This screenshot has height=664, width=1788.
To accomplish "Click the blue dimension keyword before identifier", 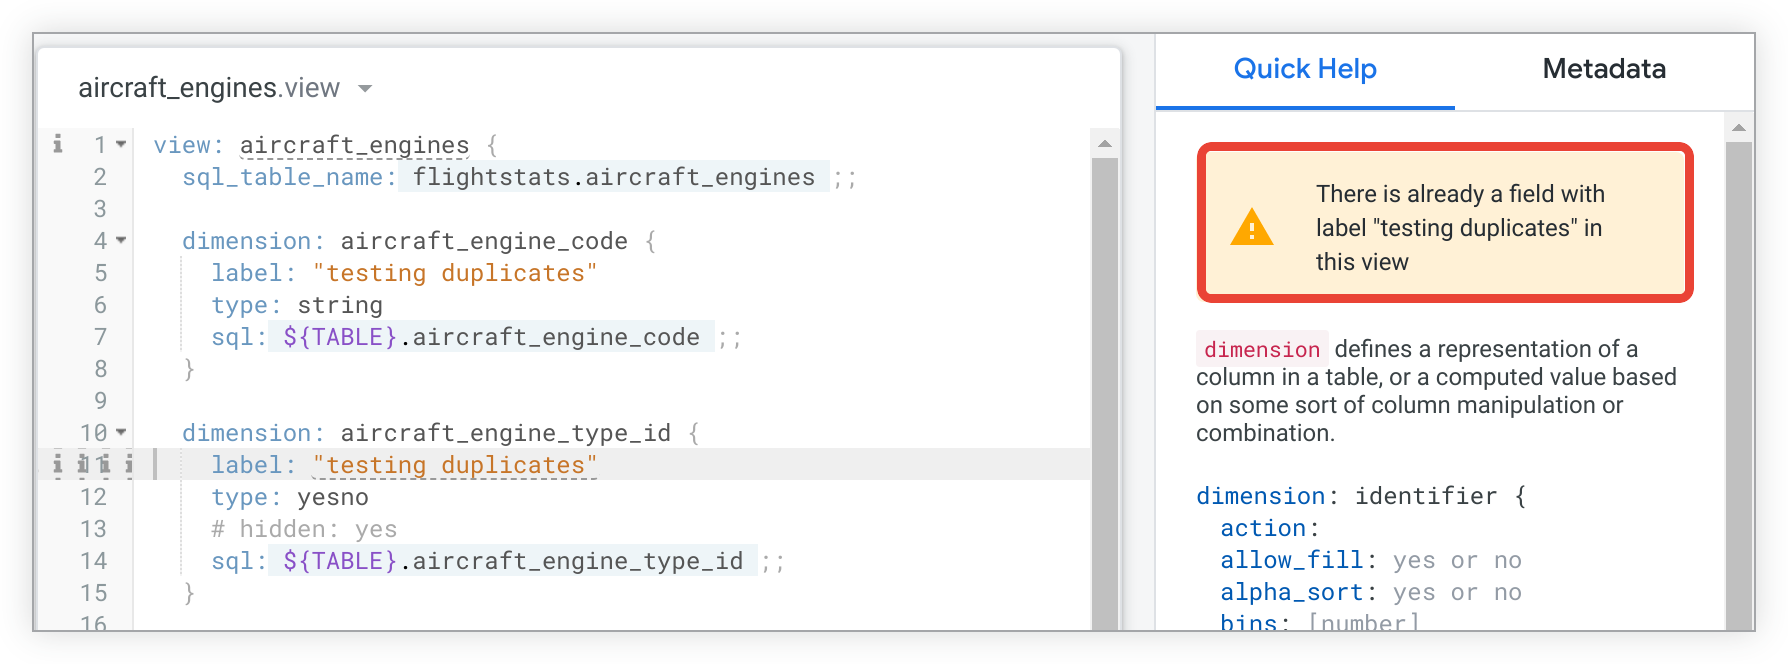I will (1259, 496).
